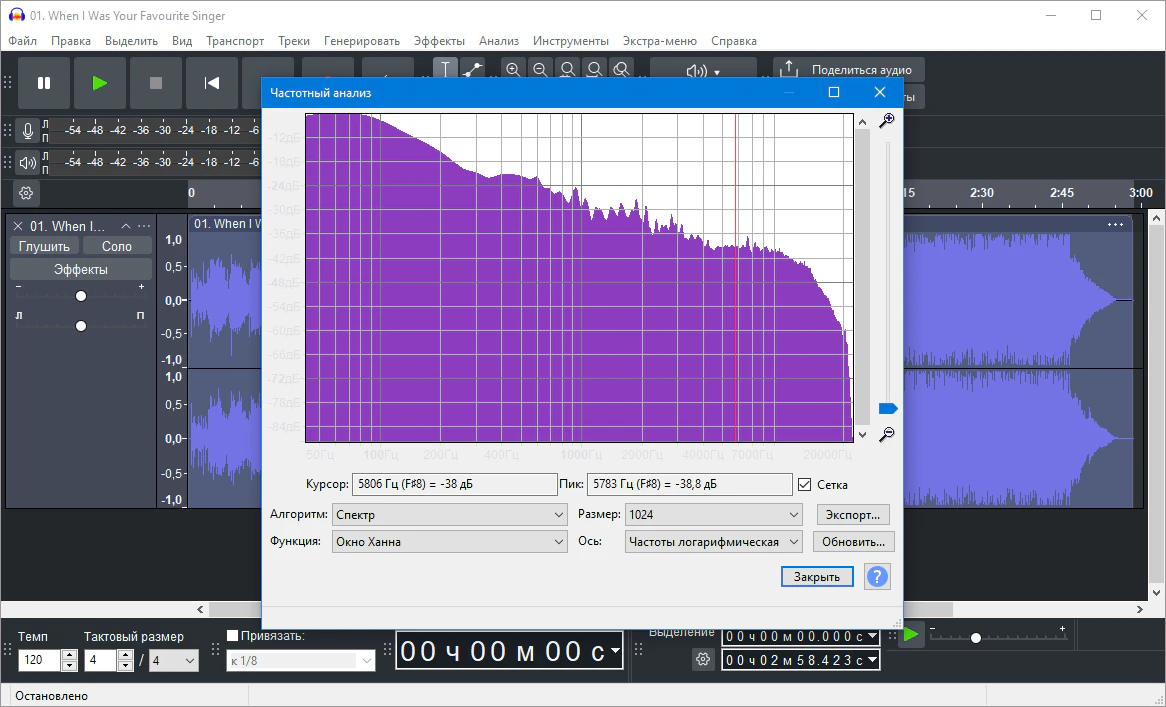The width and height of the screenshot is (1166, 707).
Task: Click the Stop playback button
Action: pyautogui.click(x=156, y=83)
